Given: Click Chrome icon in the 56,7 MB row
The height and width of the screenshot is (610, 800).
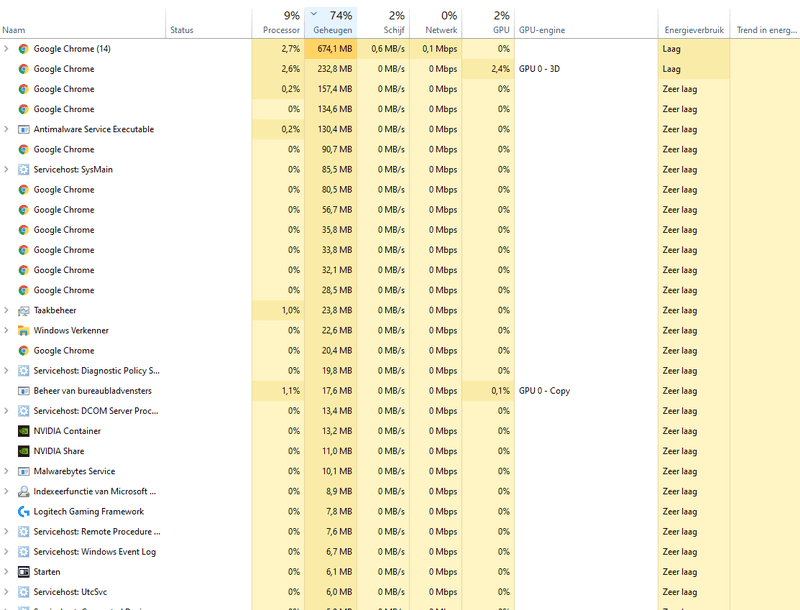Looking at the screenshot, I should pyautogui.click(x=23, y=210).
